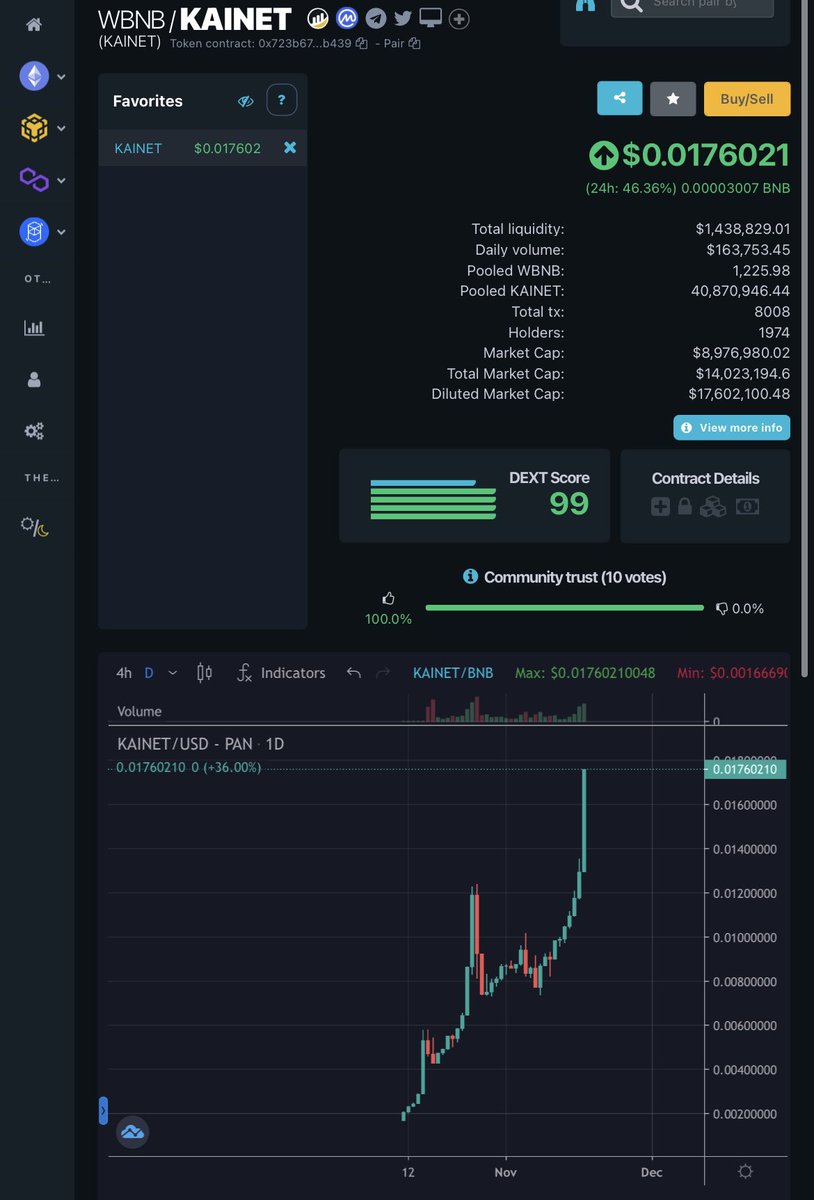Toggle favorites visibility eye icon

coord(245,101)
